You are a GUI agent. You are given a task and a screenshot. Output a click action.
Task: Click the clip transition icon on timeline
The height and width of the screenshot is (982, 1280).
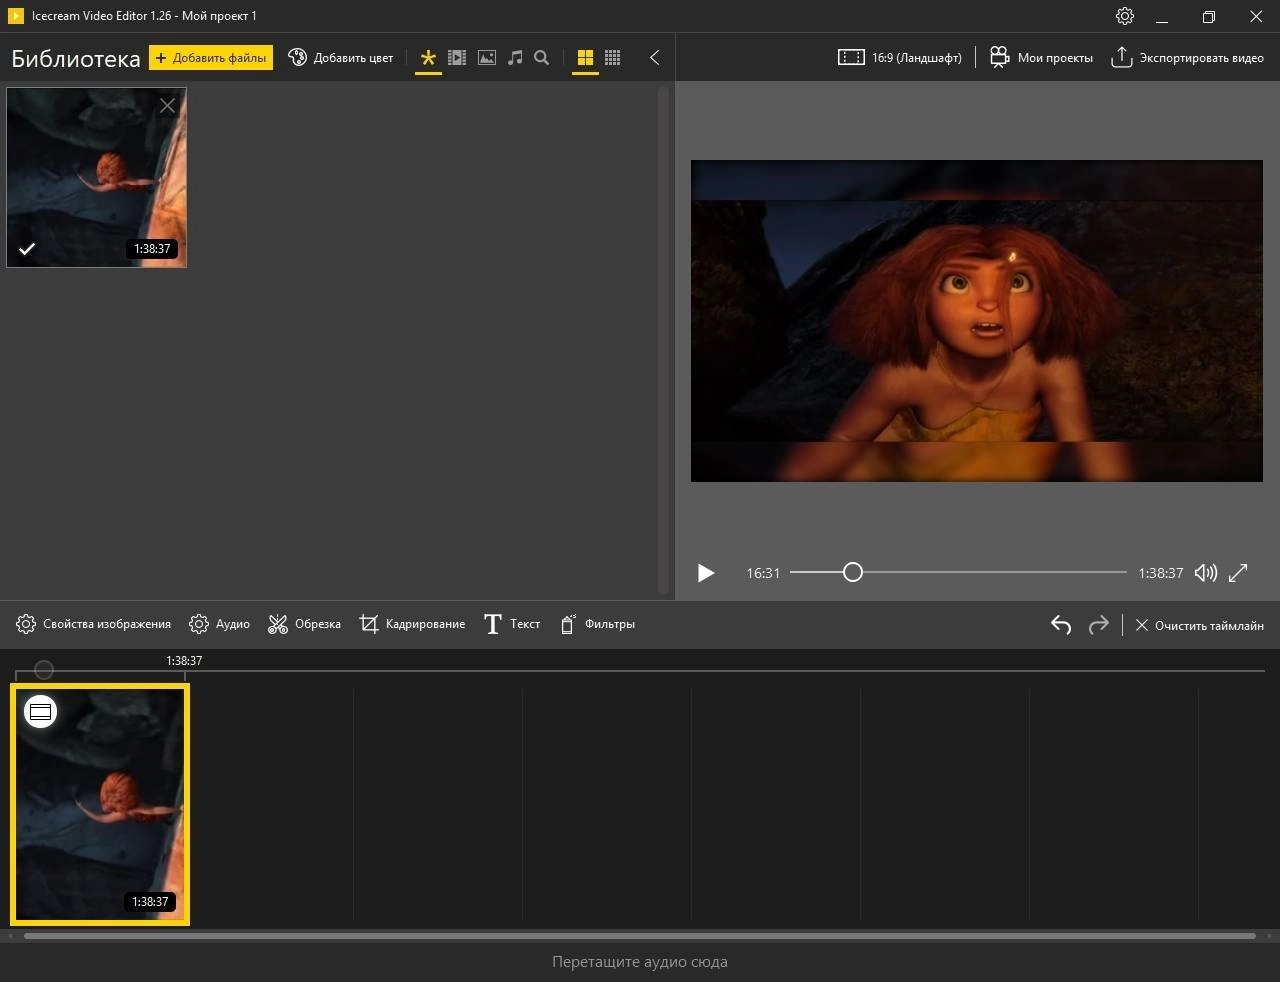coord(40,712)
